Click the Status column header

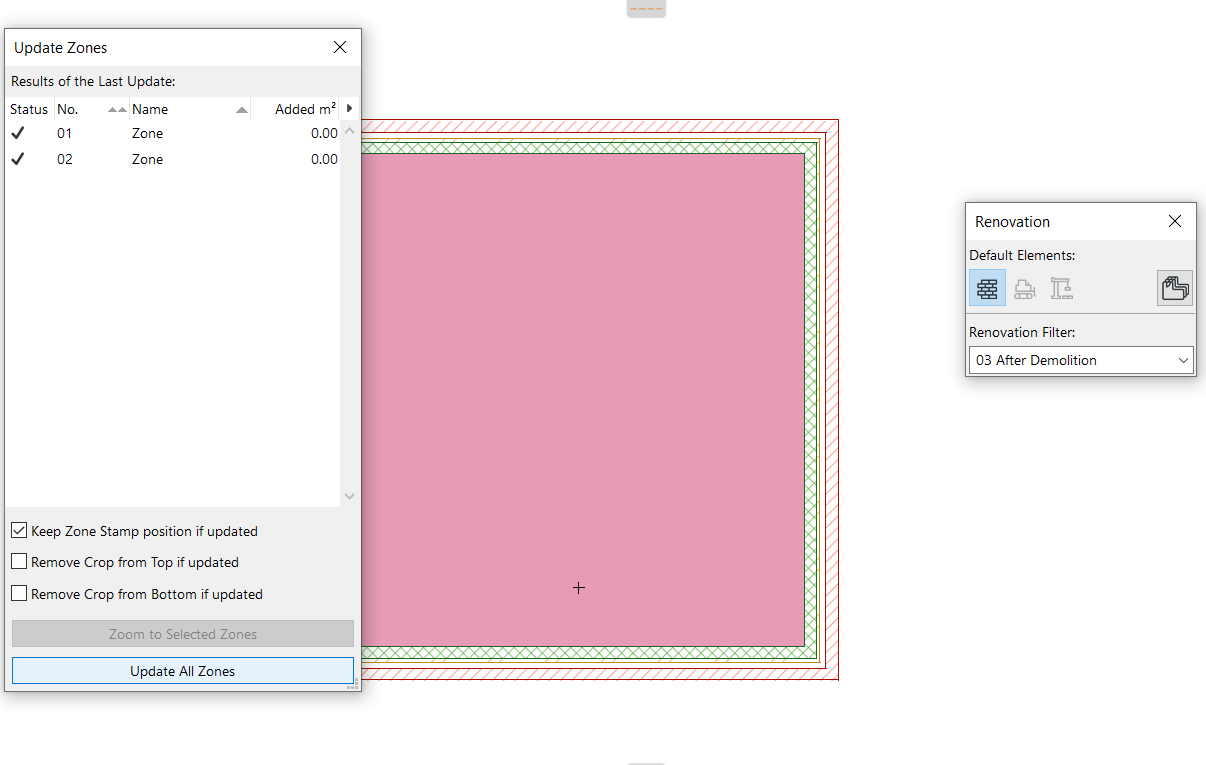tap(29, 109)
